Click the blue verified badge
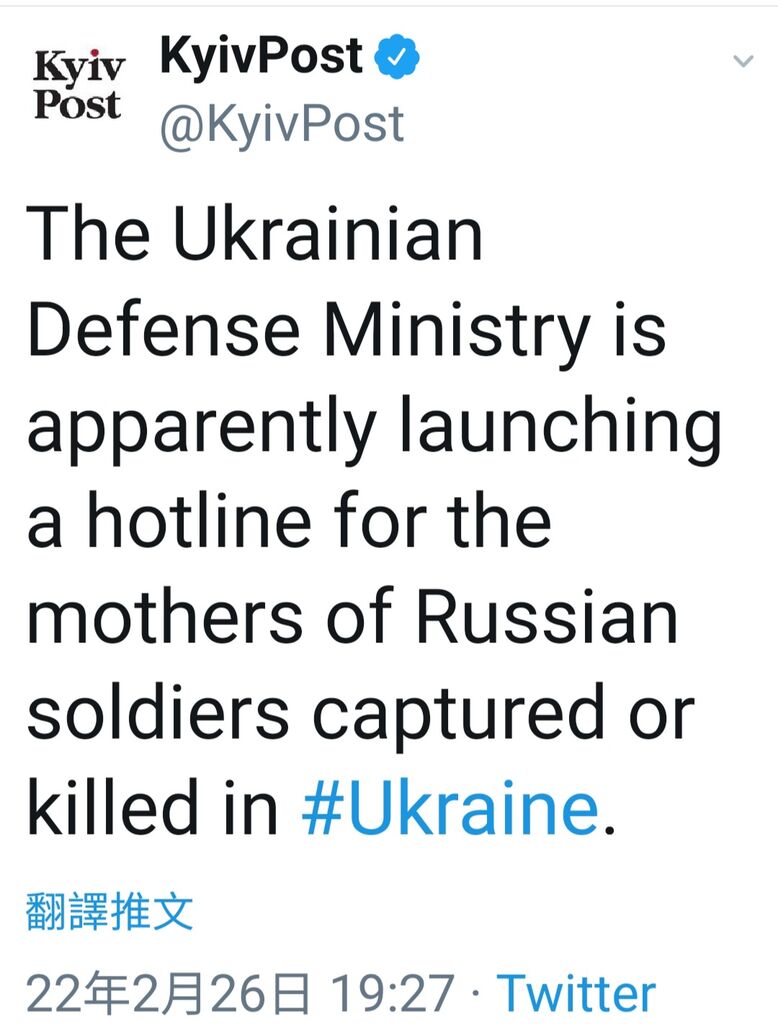 (x=397, y=58)
